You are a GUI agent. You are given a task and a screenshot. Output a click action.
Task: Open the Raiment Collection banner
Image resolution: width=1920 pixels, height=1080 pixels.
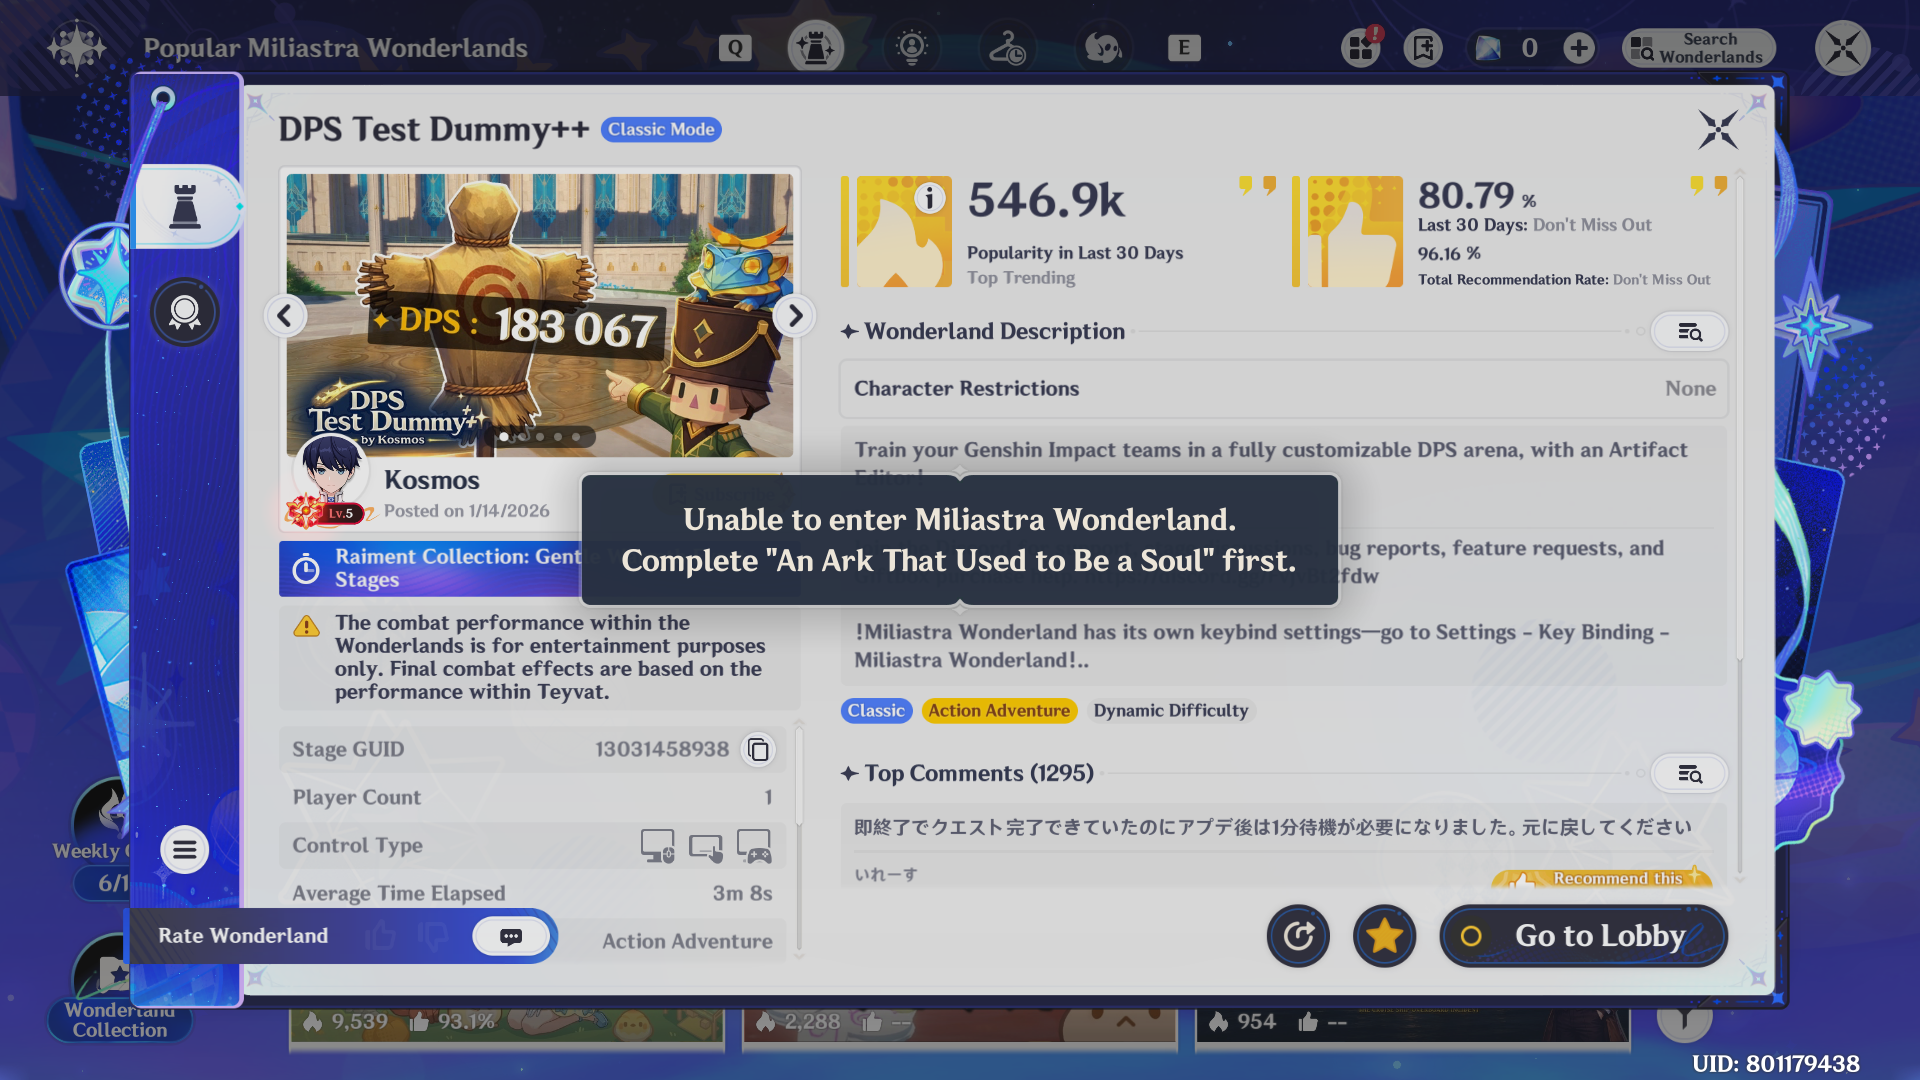[x=431, y=568]
